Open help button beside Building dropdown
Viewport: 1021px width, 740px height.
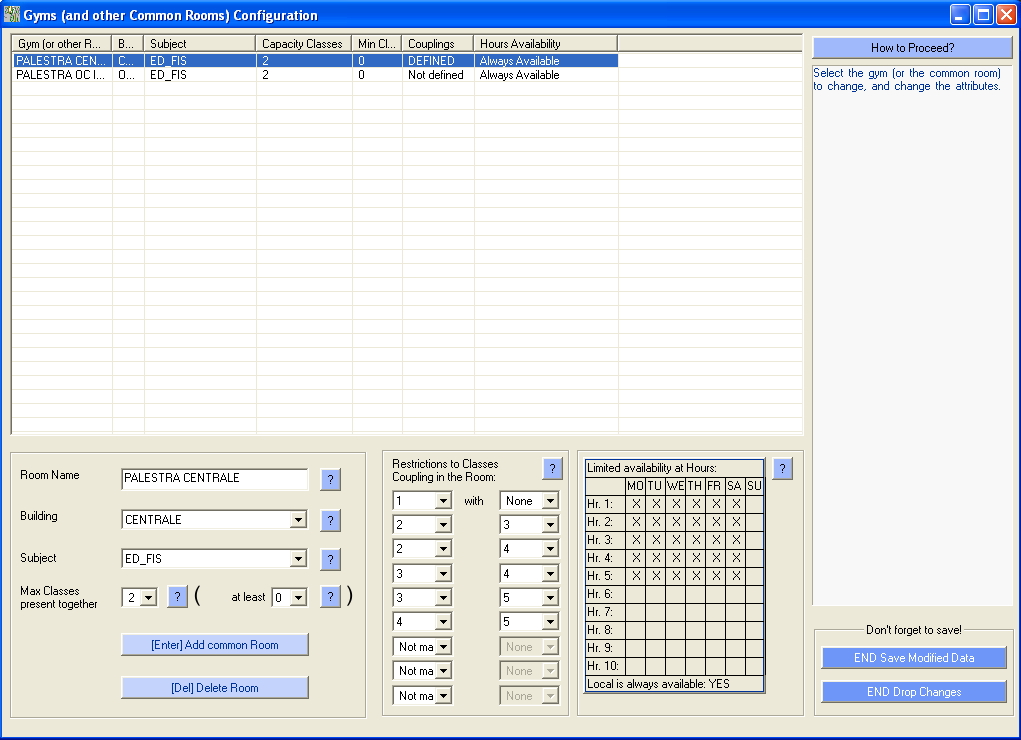330,520
